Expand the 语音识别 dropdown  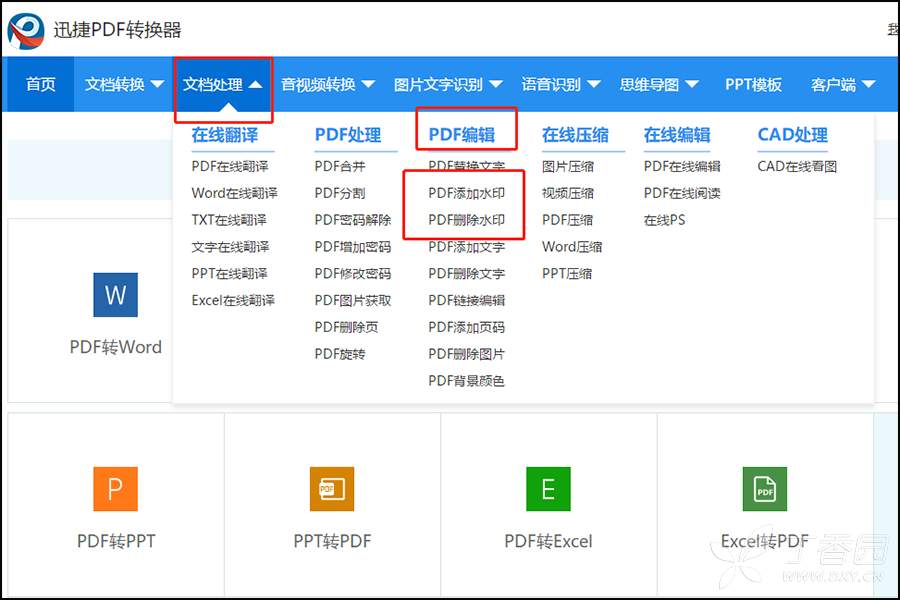click(x=561, y=84)
